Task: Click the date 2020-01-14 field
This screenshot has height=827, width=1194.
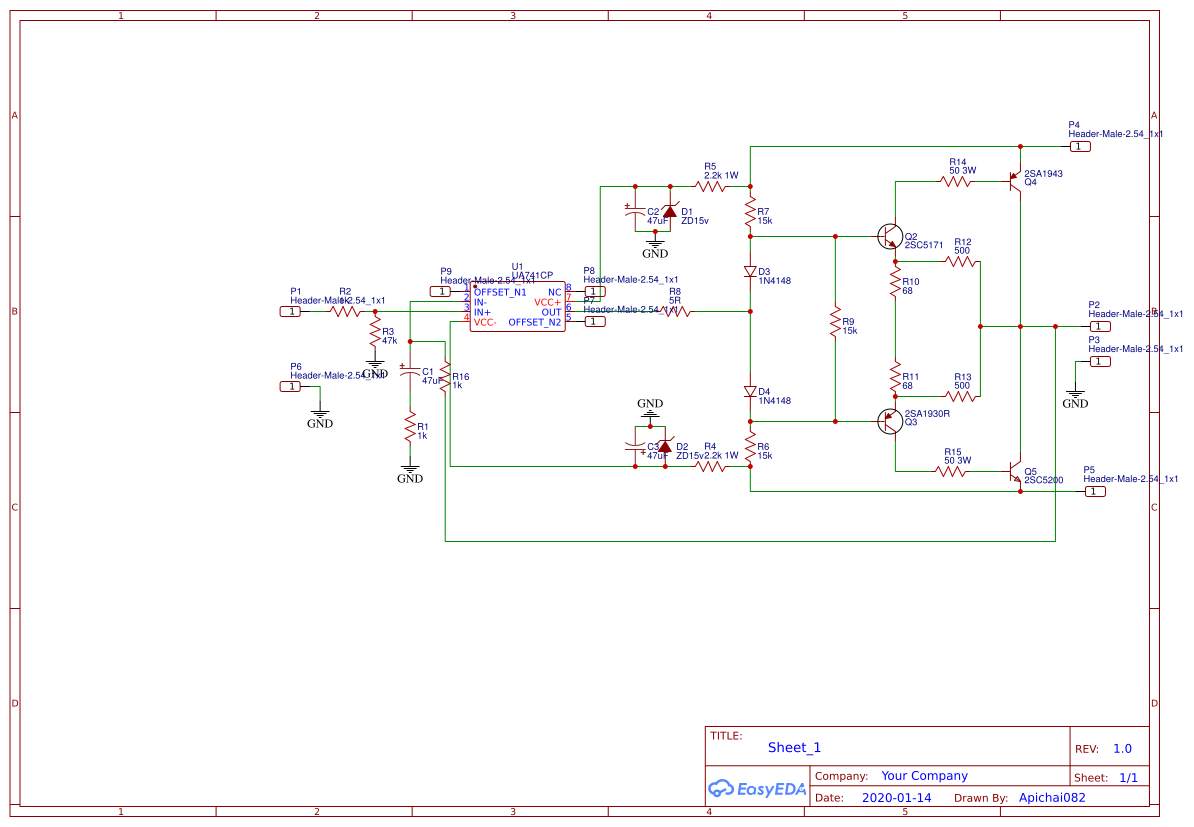Action: pyautogui.click(x=896, y=798)
